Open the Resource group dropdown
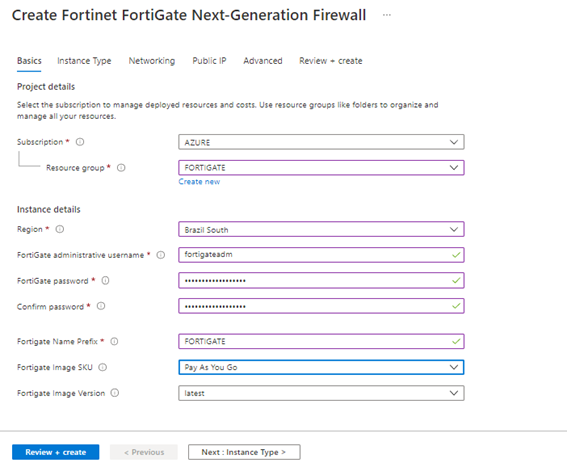Screen dimensions: 567x467 (x=321, y=167)
